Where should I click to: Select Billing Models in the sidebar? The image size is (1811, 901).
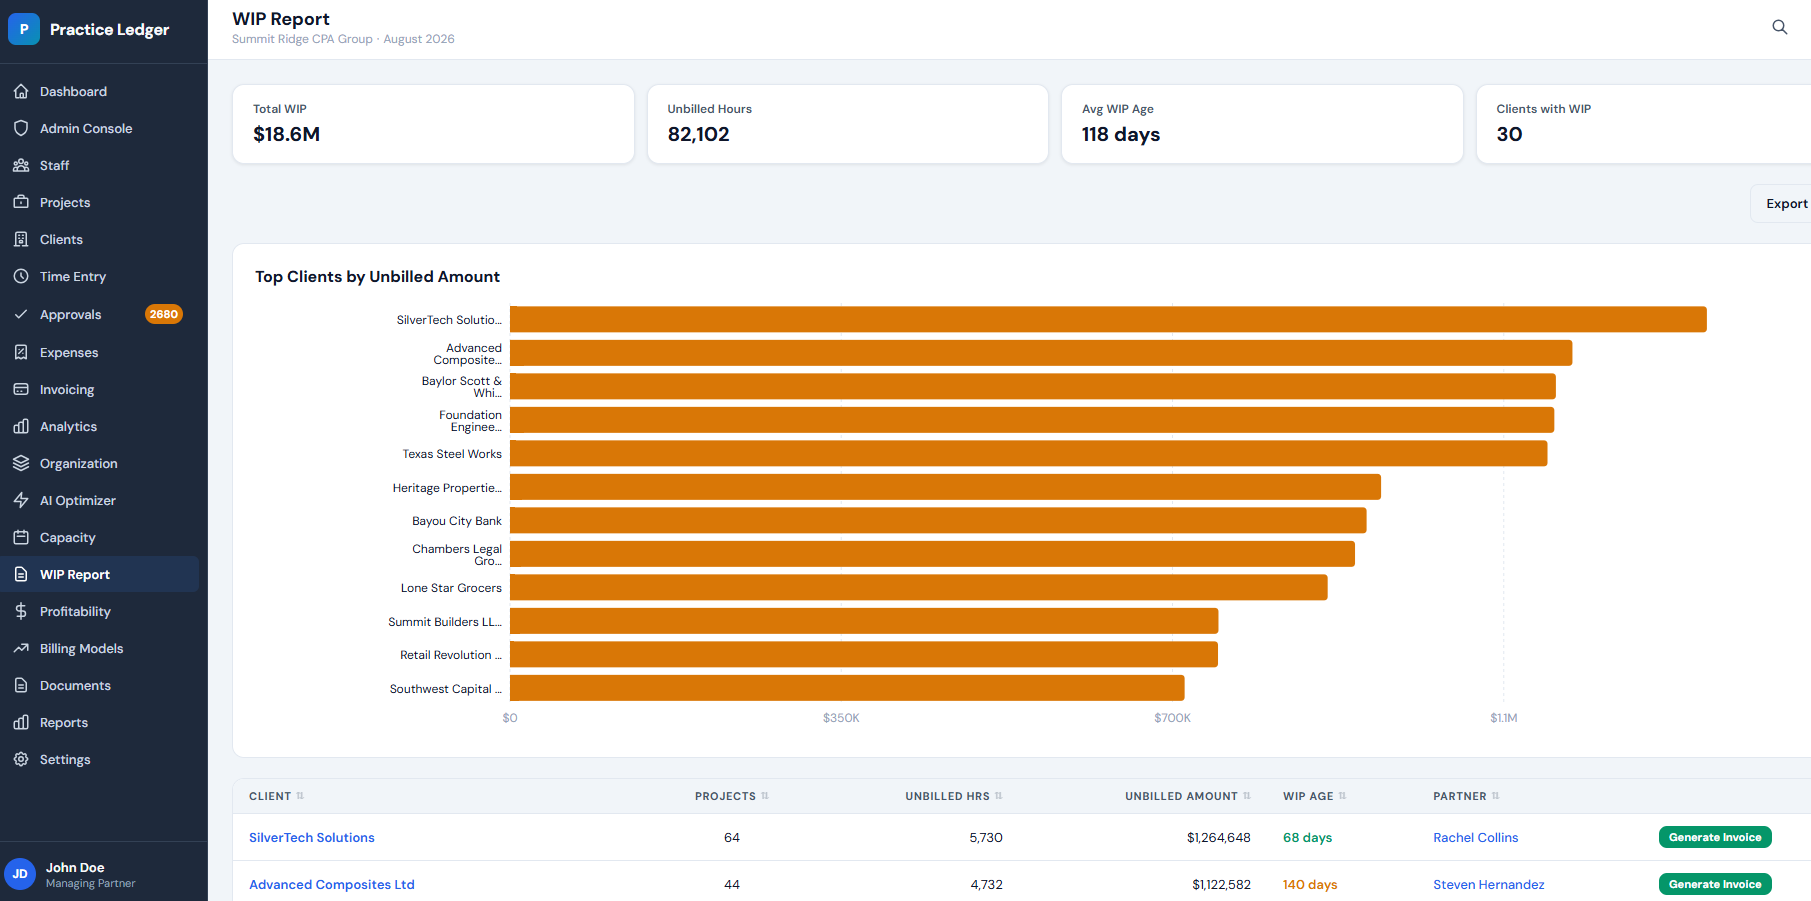100,648
